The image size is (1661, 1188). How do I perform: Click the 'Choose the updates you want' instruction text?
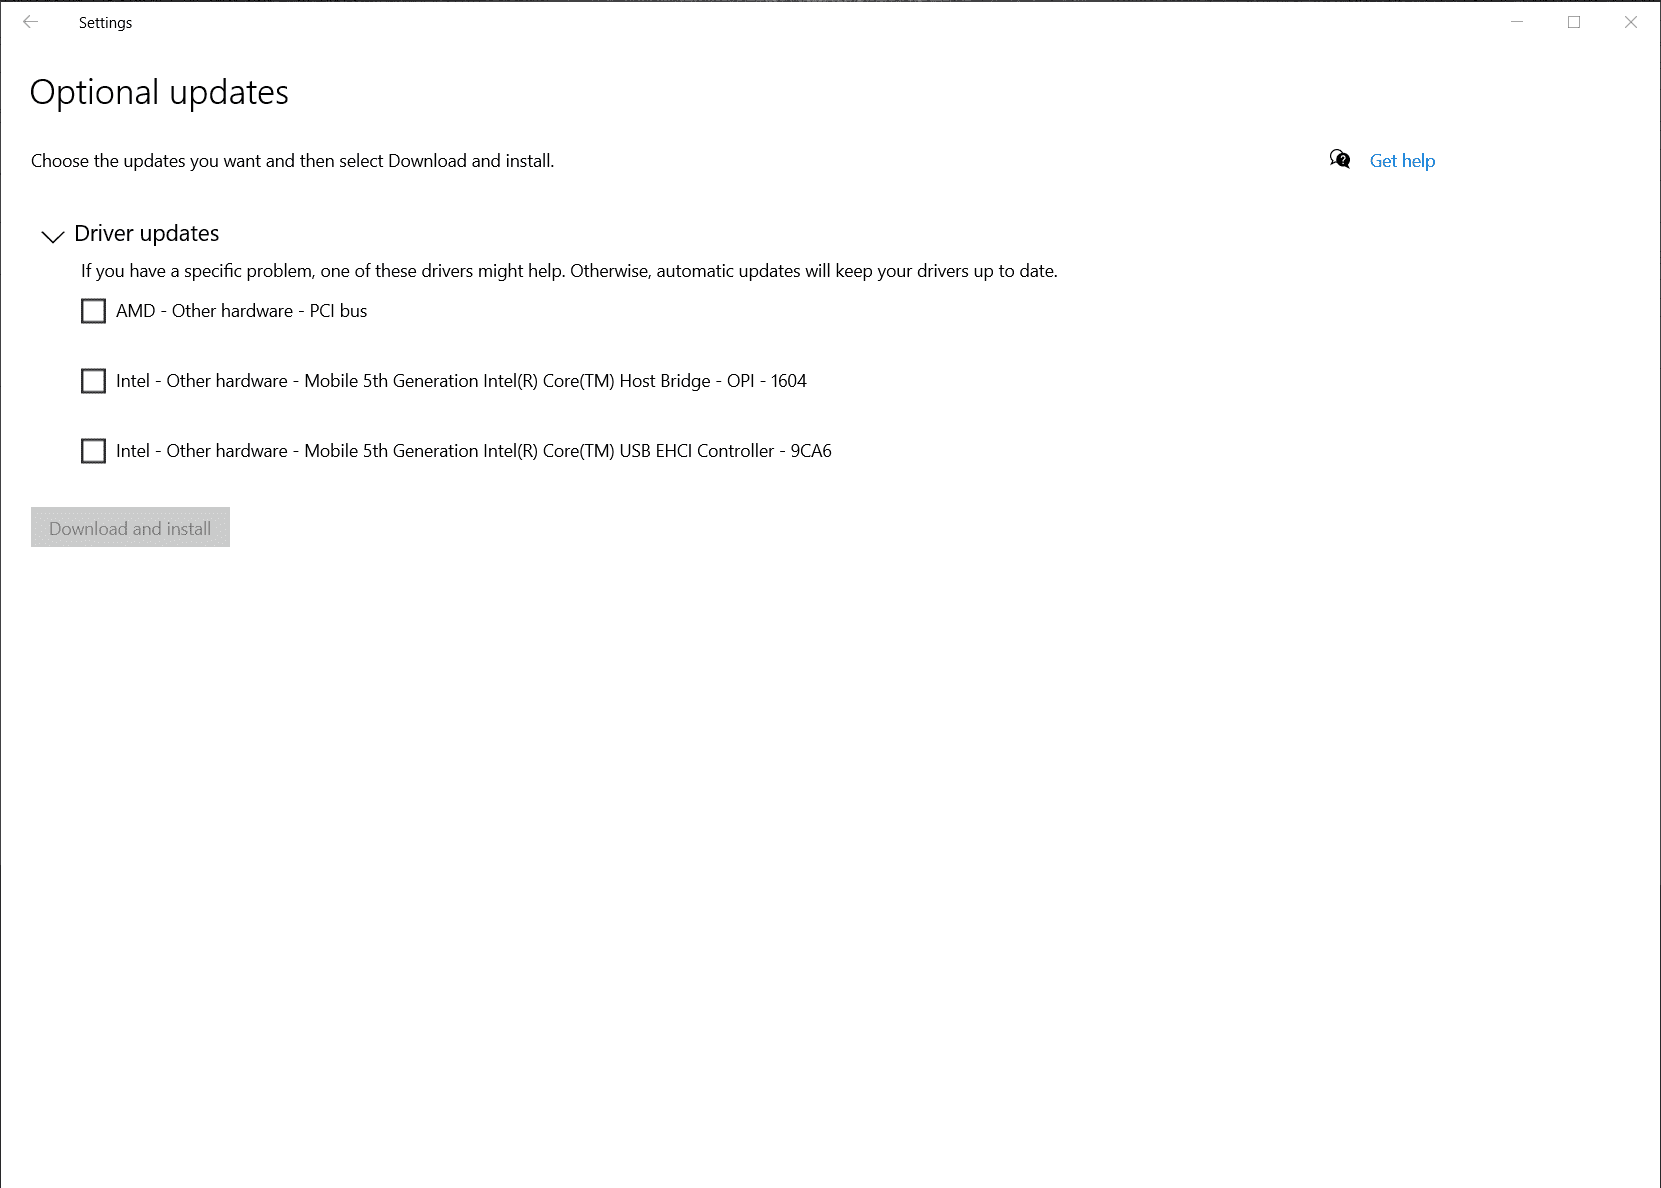click(292, 161)
